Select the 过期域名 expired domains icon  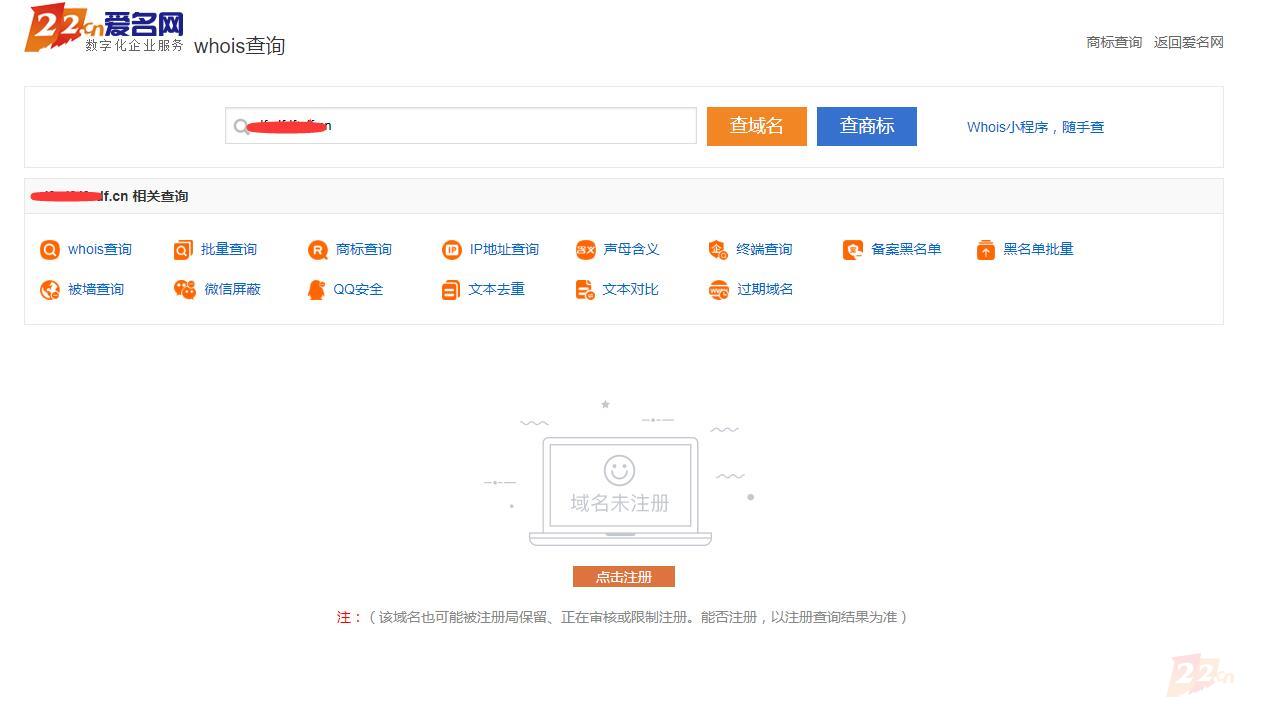click(x=750, y=289)
